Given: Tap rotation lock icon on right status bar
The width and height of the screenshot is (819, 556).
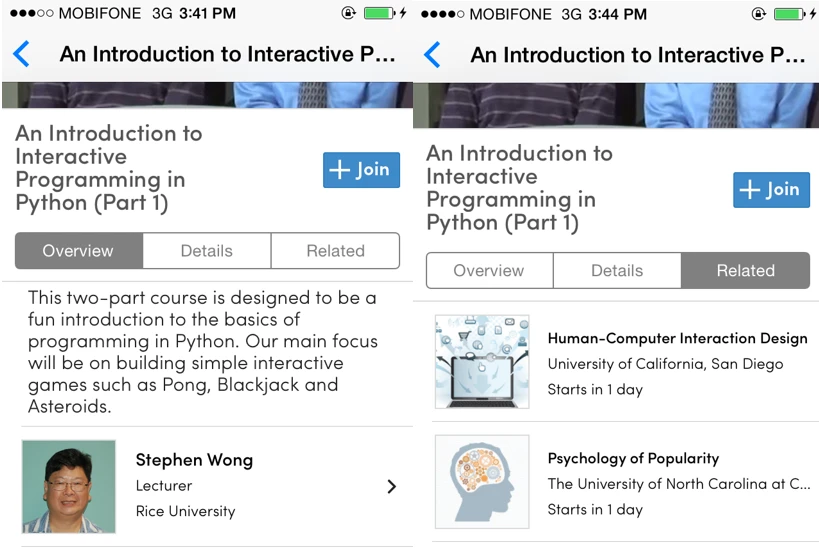Looking at the screenshot, I should (760, 14).
